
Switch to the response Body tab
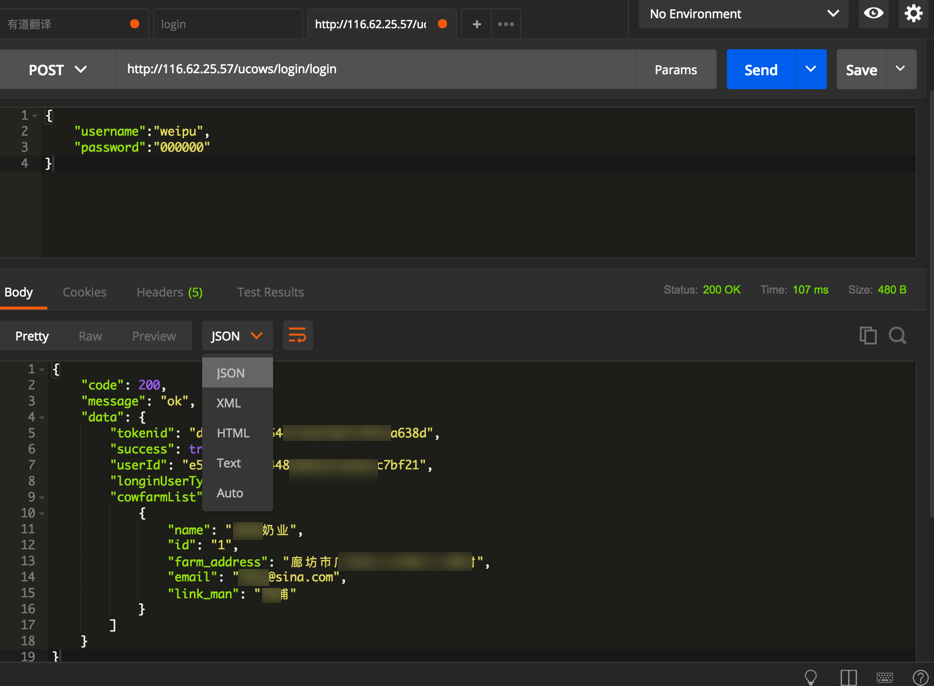pos(18,292)
